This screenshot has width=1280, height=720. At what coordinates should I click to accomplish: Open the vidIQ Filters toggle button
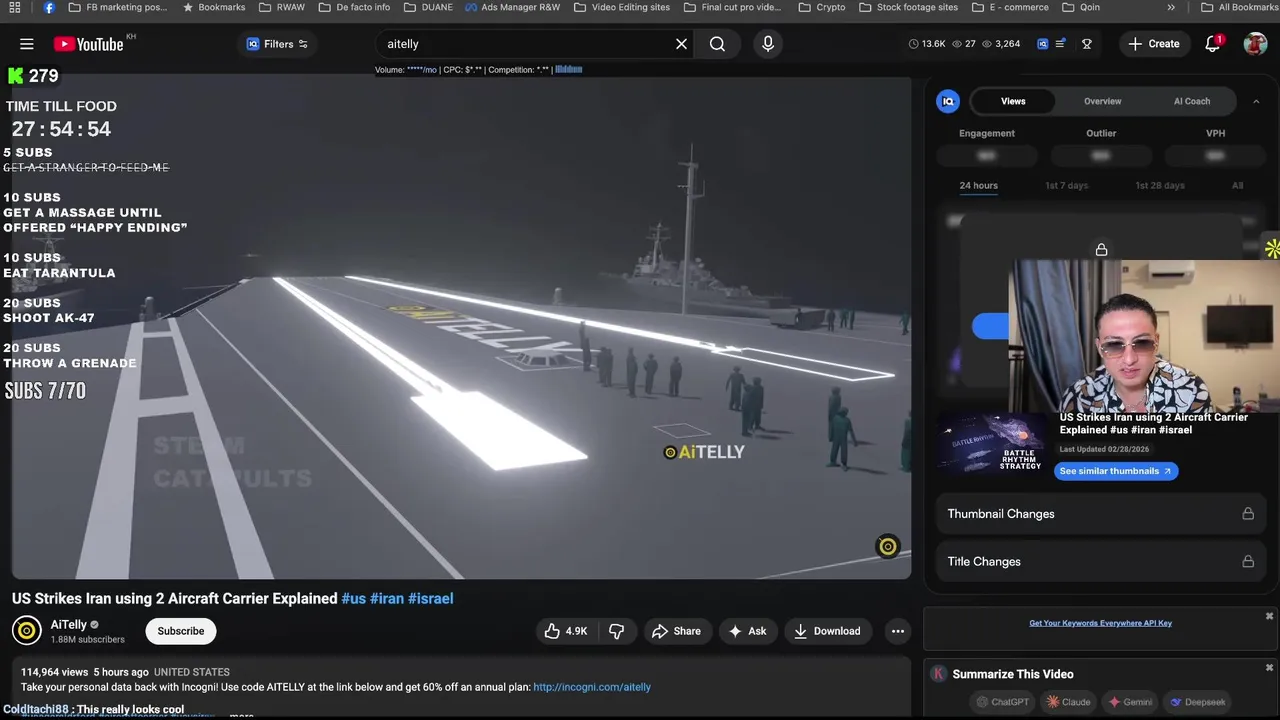coord(278,44)
